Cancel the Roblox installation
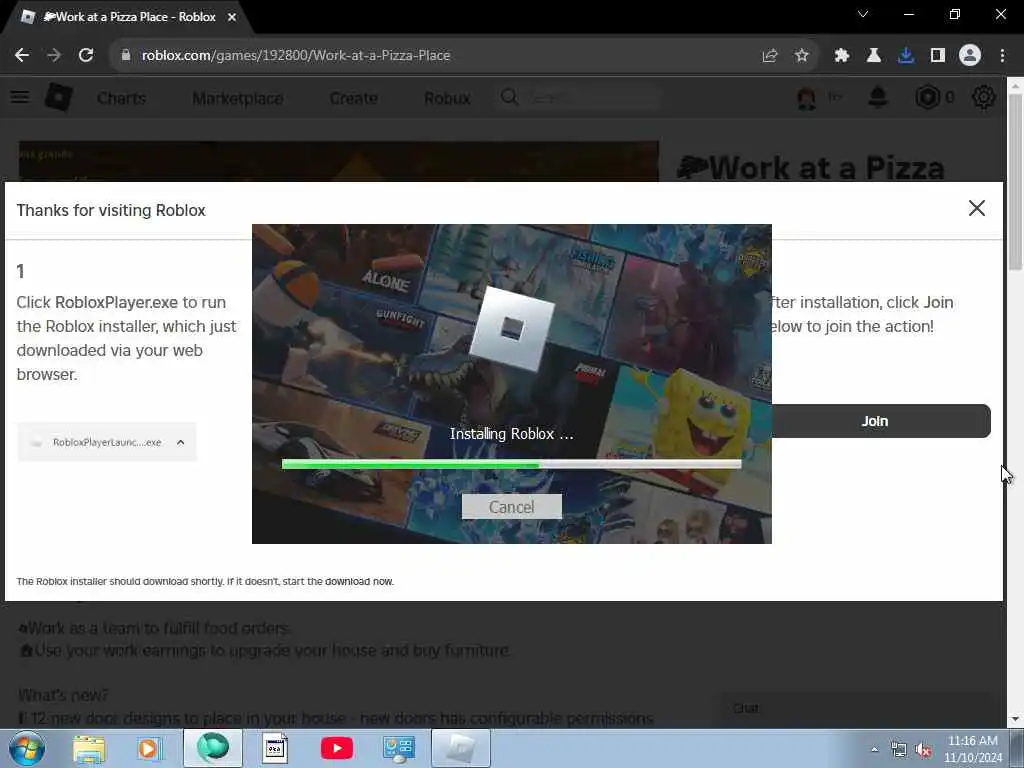The image size is (1024, 768). (511, 507)
